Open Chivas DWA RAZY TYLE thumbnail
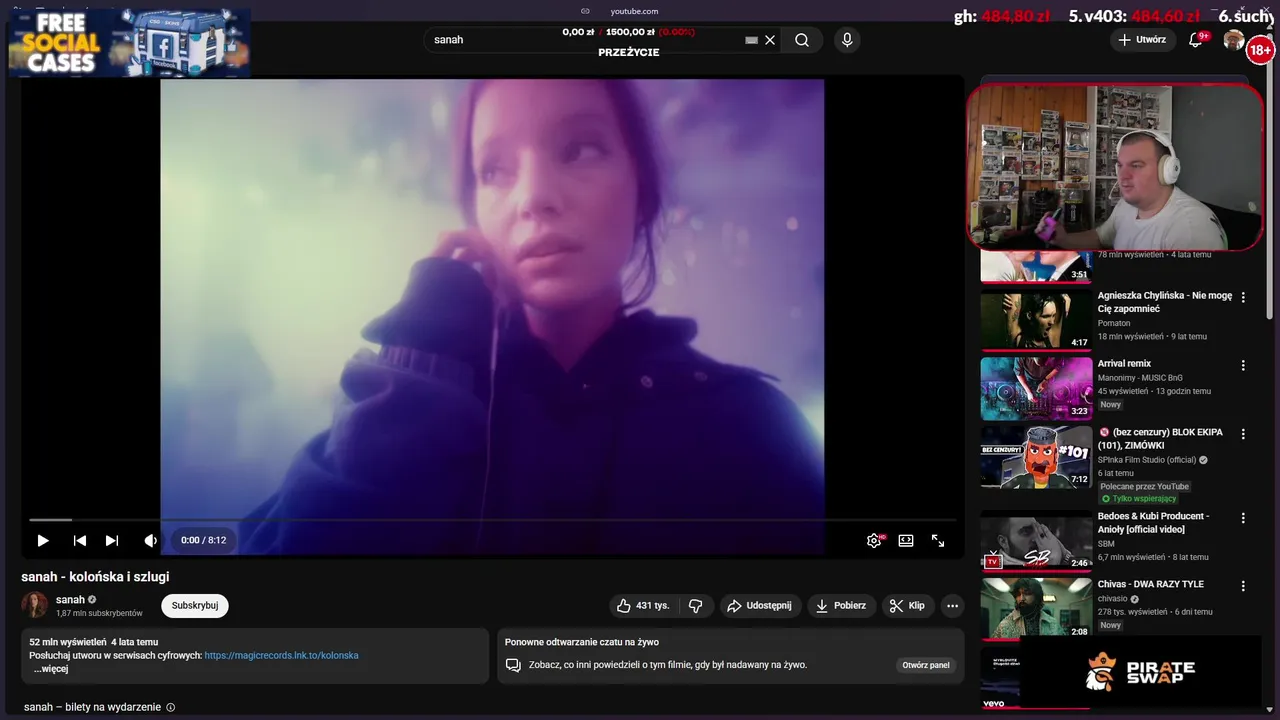The width and height of the screenshot is (1280, 720). [1036, 607]
